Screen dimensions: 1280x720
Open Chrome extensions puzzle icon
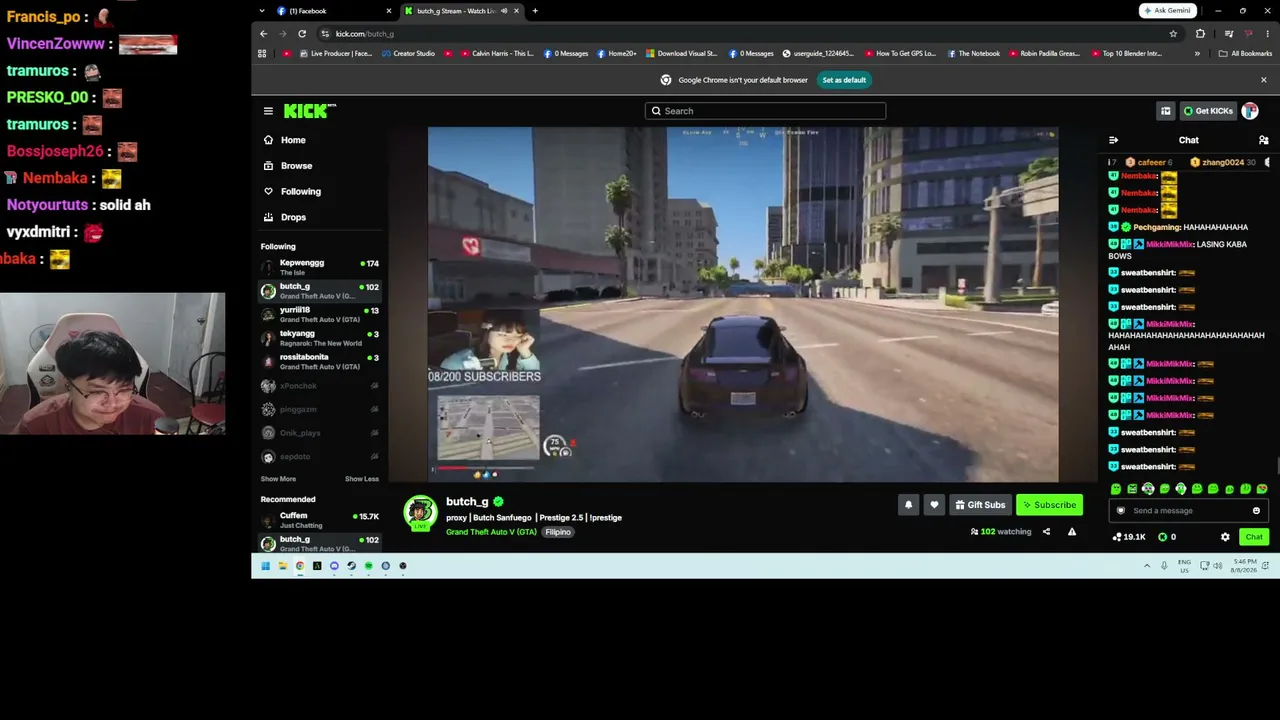click(x=1200, y=34)
